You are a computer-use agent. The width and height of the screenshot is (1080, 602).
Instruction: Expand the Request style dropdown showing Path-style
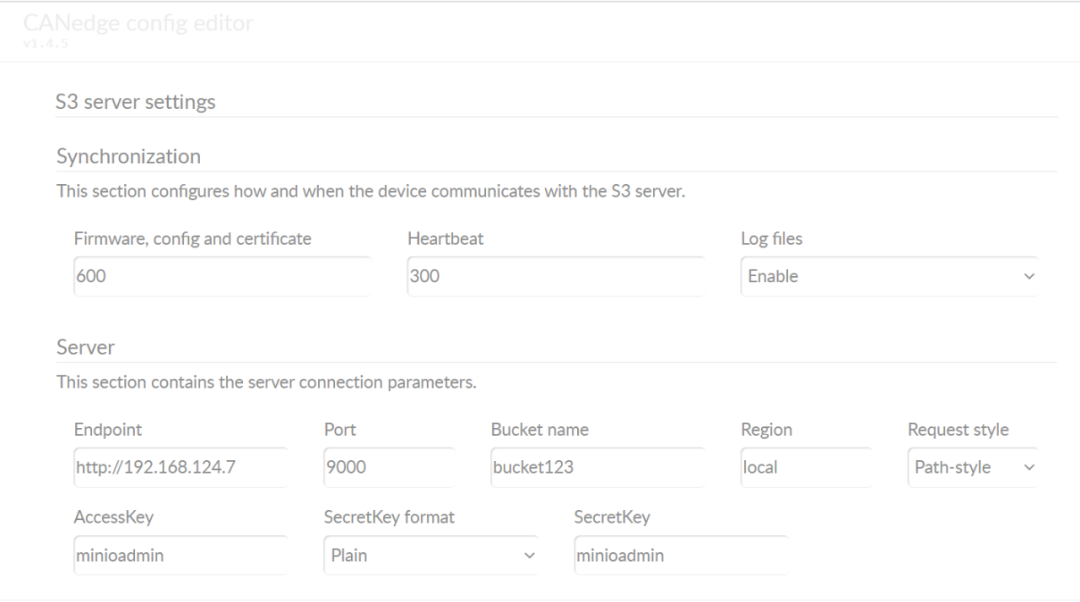point(971,467)
